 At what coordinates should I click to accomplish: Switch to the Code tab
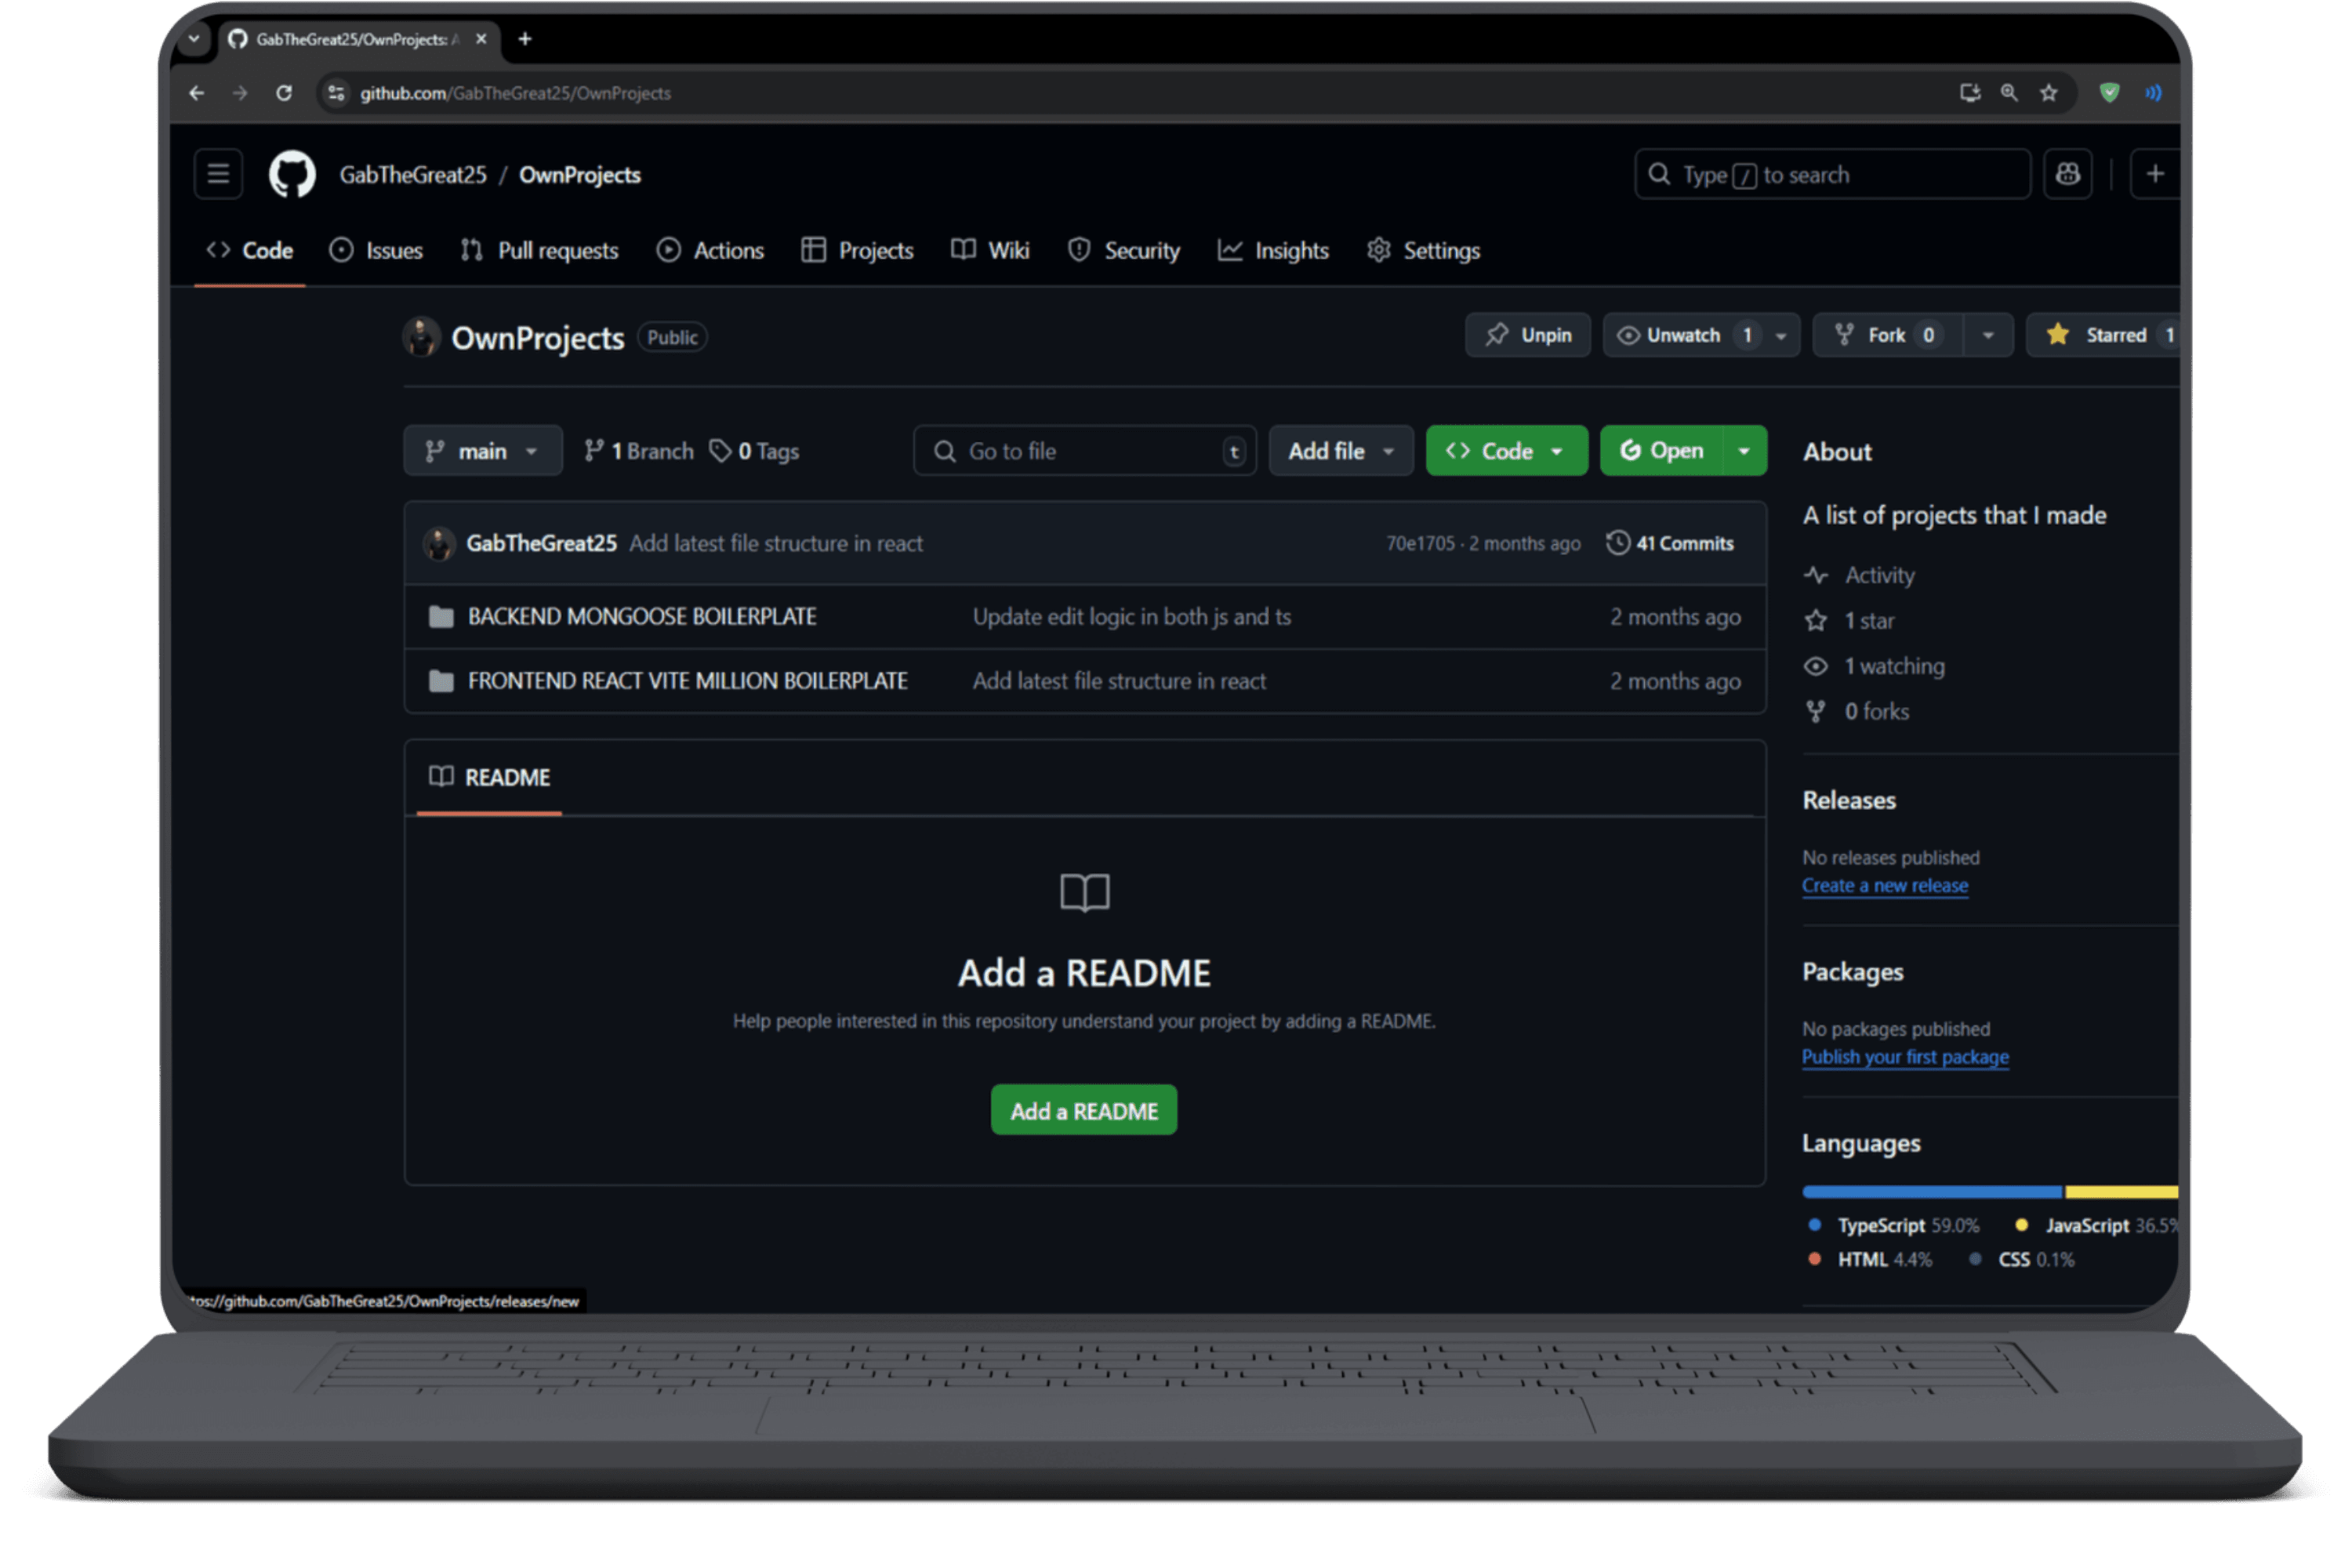point(250,250)
